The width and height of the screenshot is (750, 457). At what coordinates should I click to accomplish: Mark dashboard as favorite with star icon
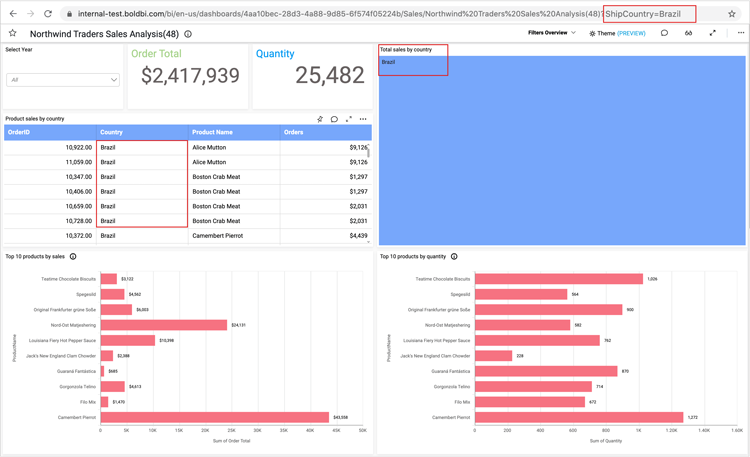point(13,33)
